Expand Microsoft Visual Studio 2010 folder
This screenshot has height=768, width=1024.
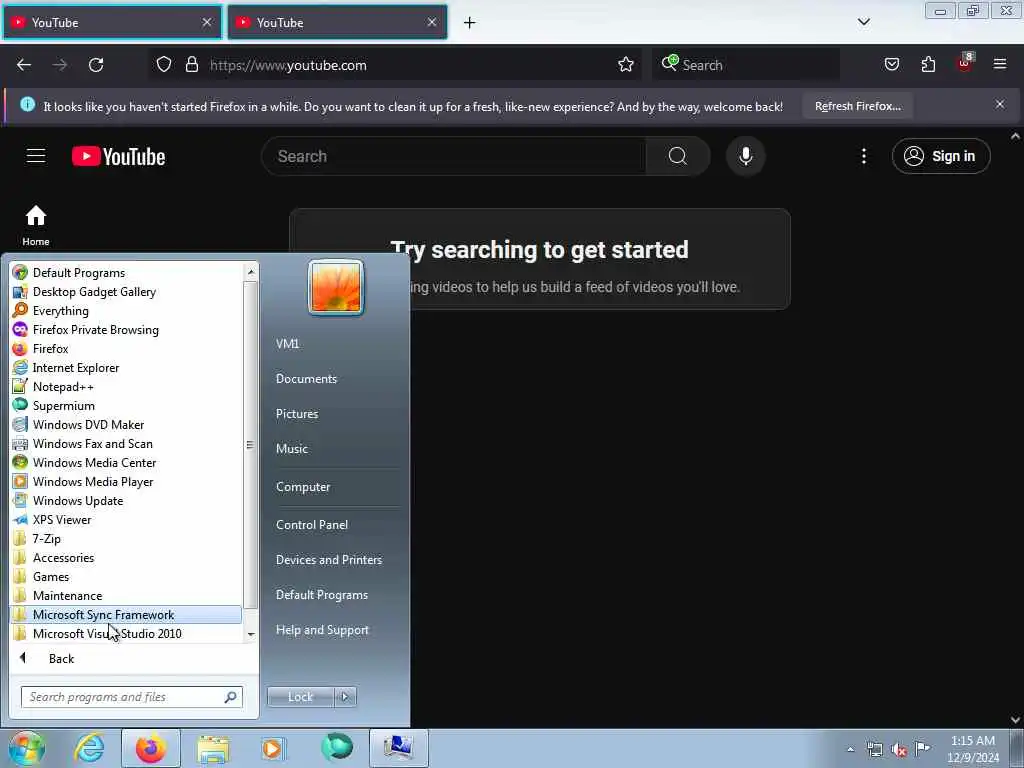125,633
